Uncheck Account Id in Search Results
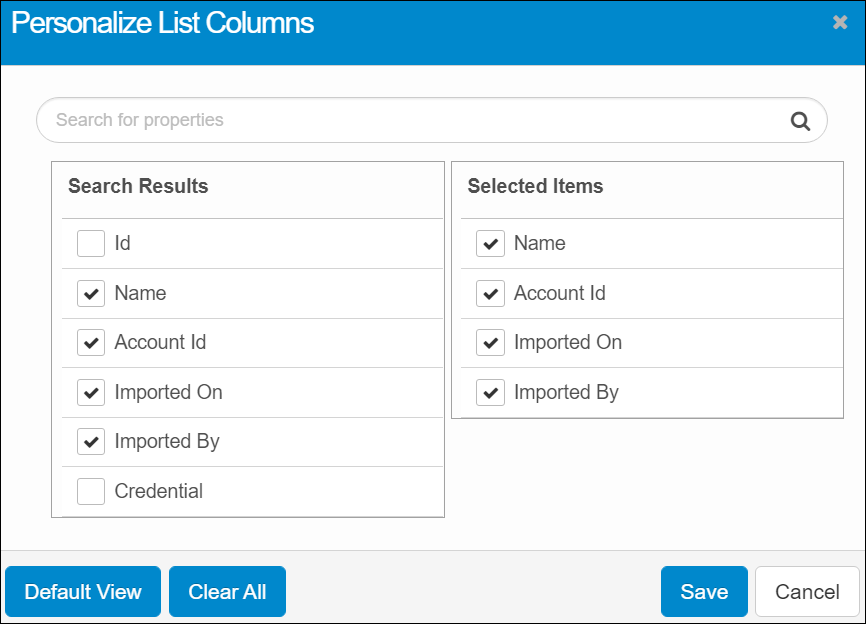866x624 pixels. [x=91, y=343]
